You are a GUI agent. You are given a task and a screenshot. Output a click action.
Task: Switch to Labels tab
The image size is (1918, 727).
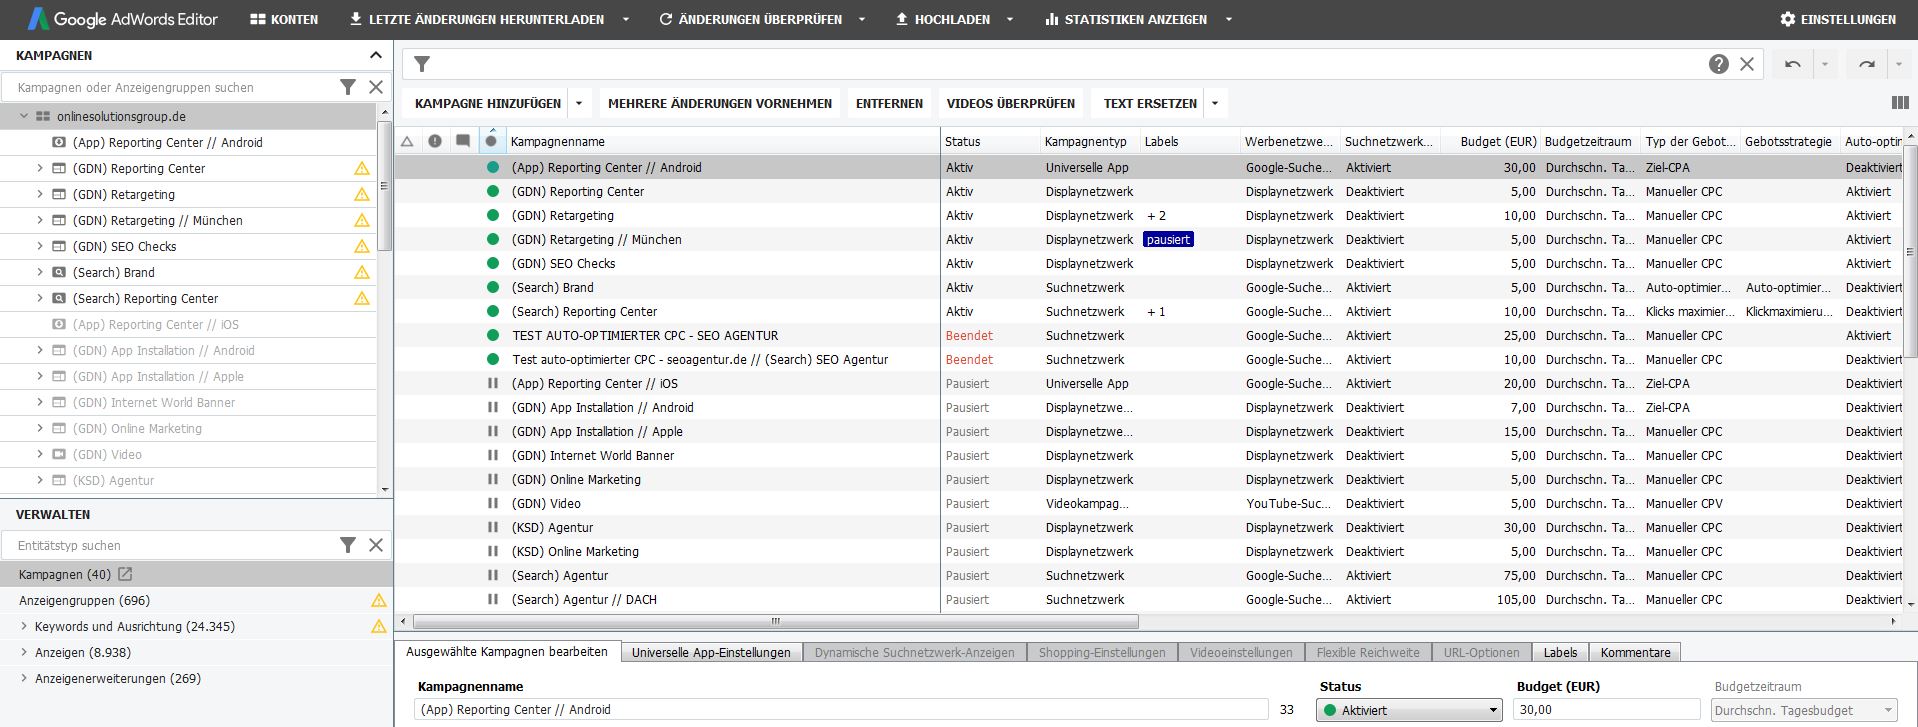pyautogui.click(x=1560, y=652)
